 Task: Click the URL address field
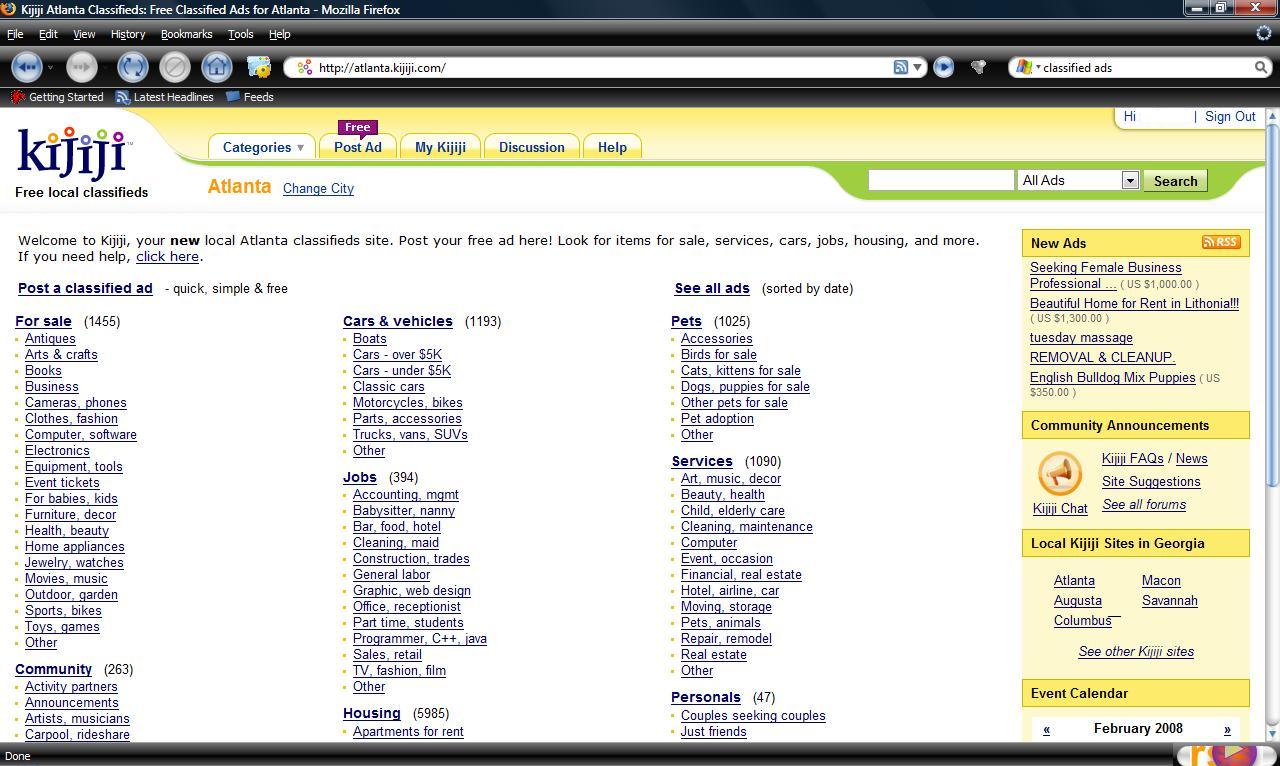[x=600, y=67]
